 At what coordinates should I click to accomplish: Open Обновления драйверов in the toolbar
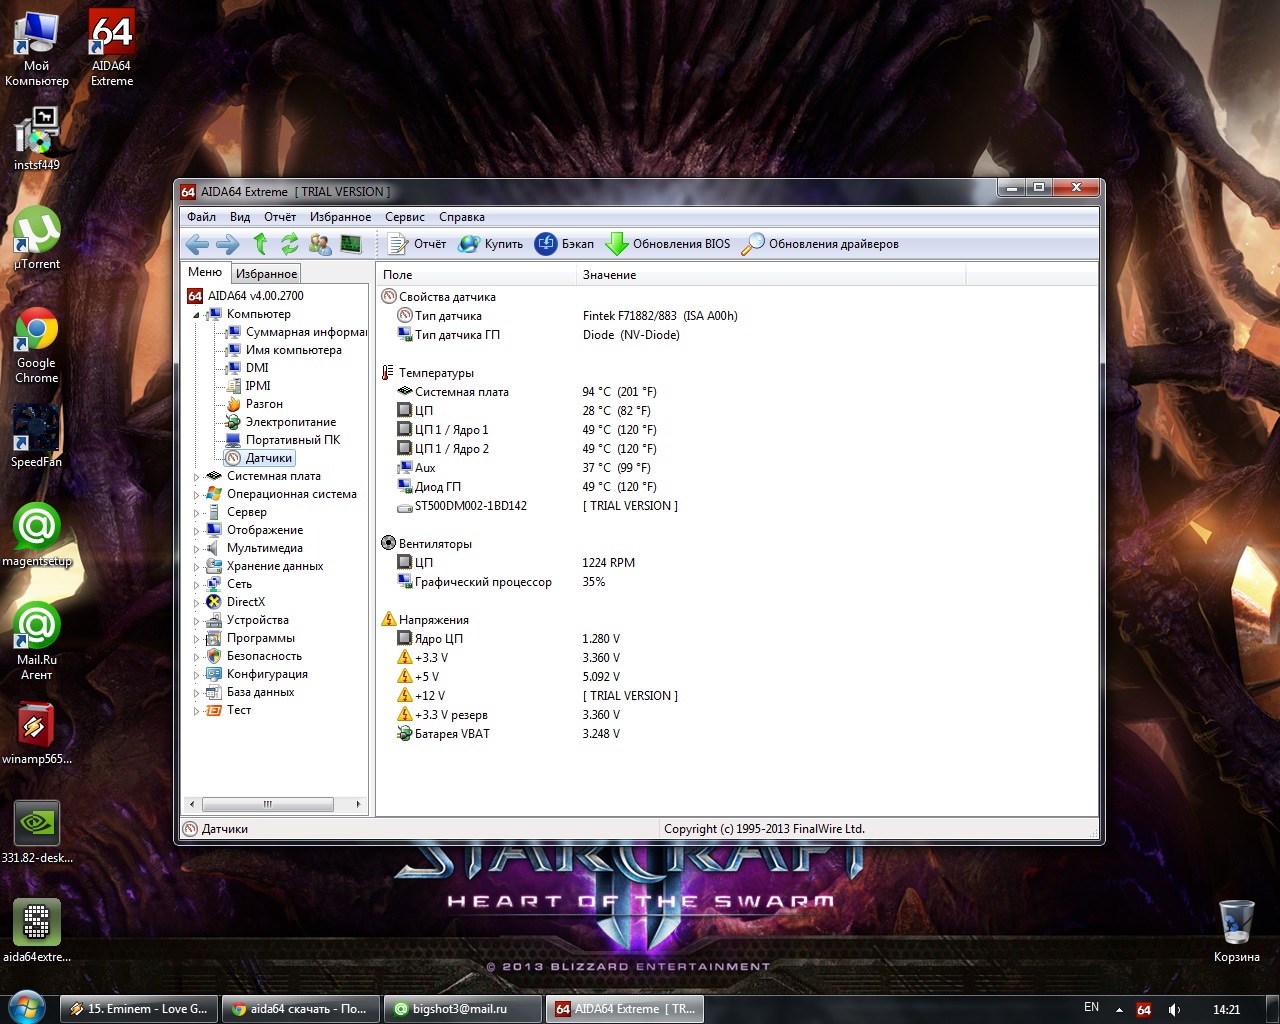coord(820,244)
